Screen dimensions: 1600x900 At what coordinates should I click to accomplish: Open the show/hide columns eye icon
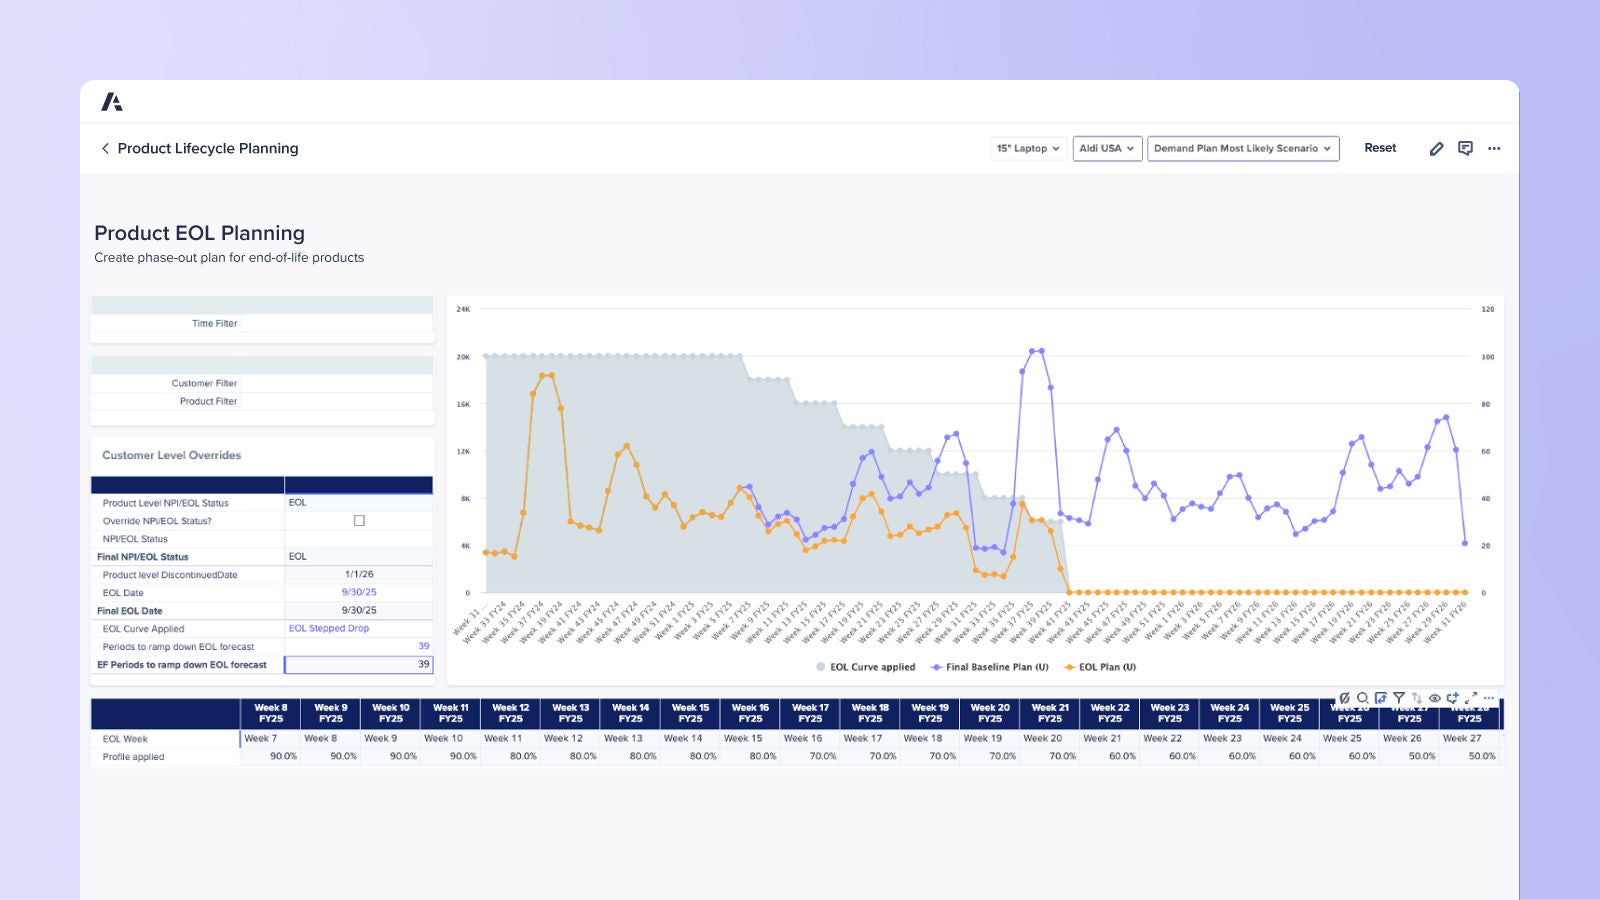(1435, 697)
